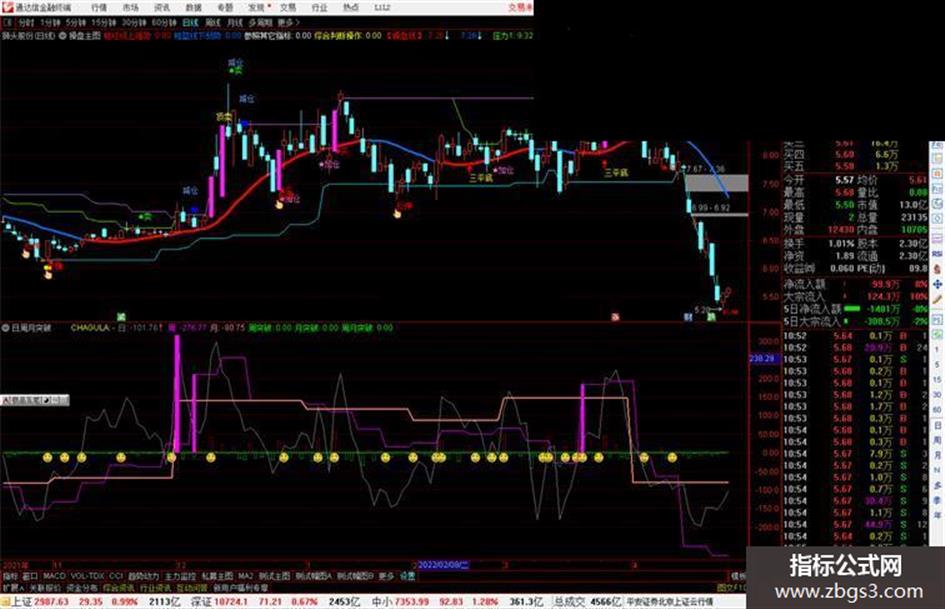Open the 资讯 menu
The height and width of the screenshot is (609, 945).
(x=162, y=8)
